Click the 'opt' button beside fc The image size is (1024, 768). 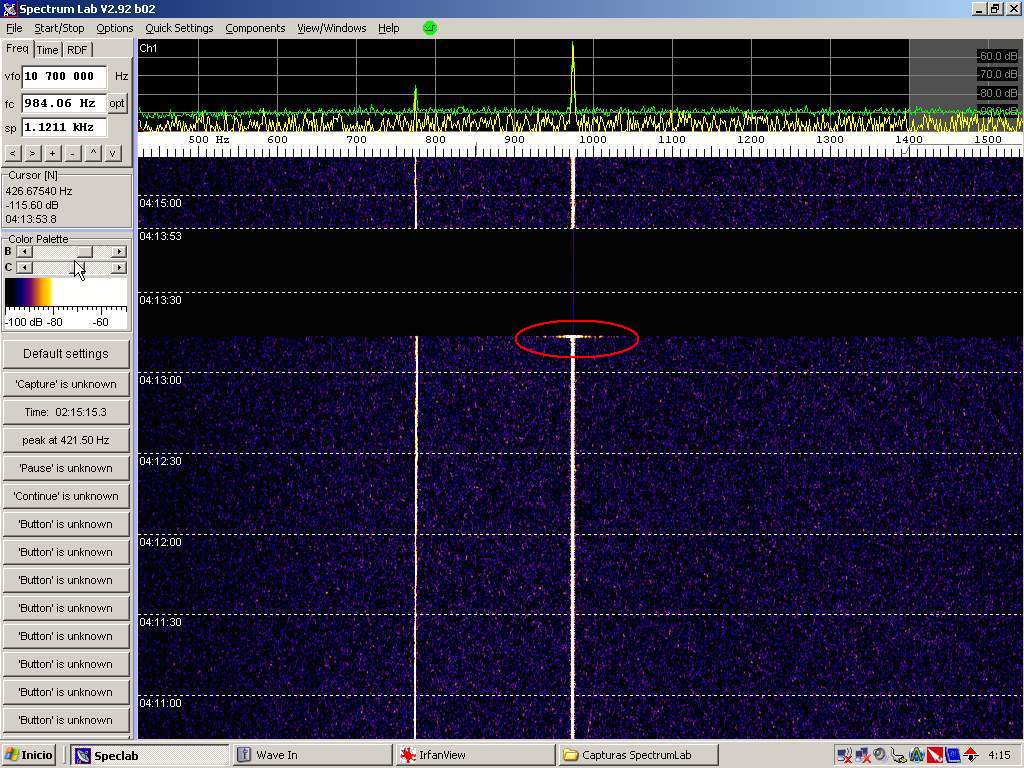[117, 103]
